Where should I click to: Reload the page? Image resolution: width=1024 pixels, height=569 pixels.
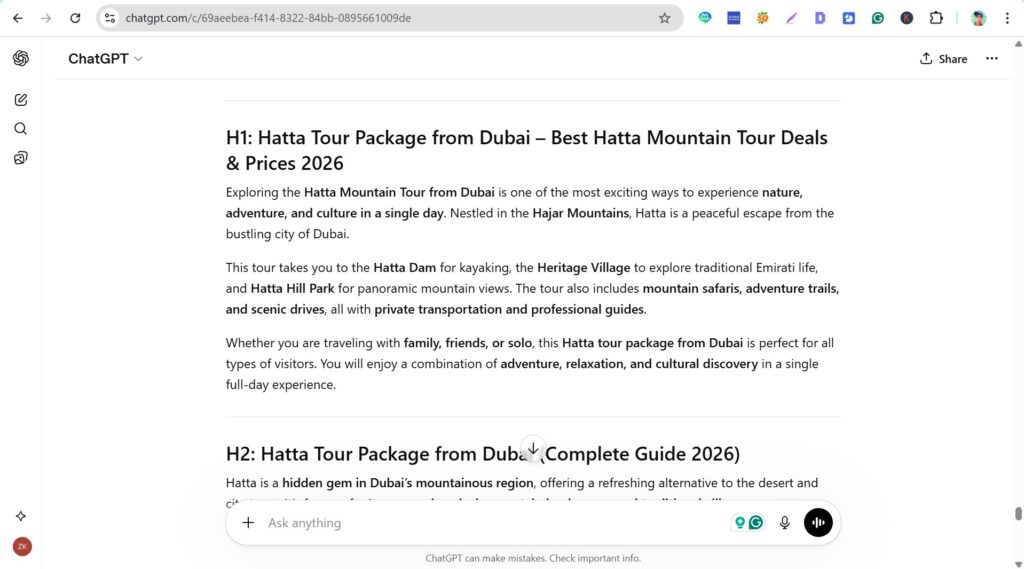click(75, 18)
